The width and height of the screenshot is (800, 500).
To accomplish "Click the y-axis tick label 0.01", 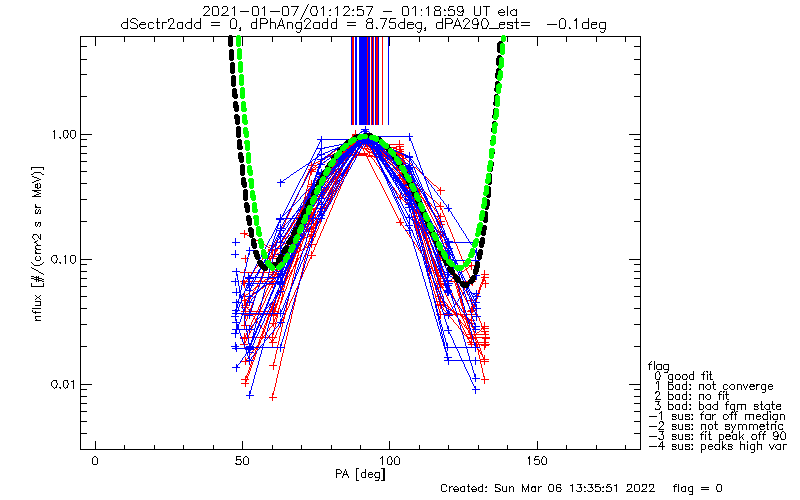I will [64, 385].
